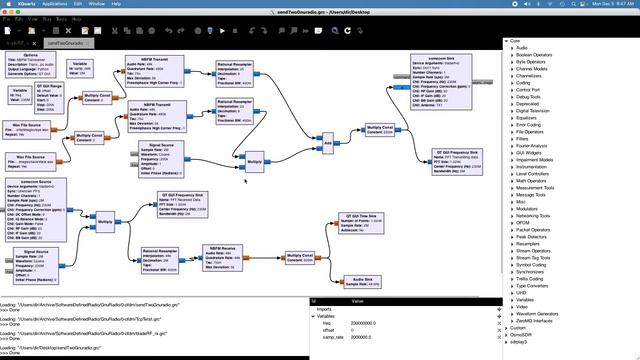640x360 pixels.
Task: Open the XQuartz Applications menu
Action: click(x=55, y=4)
